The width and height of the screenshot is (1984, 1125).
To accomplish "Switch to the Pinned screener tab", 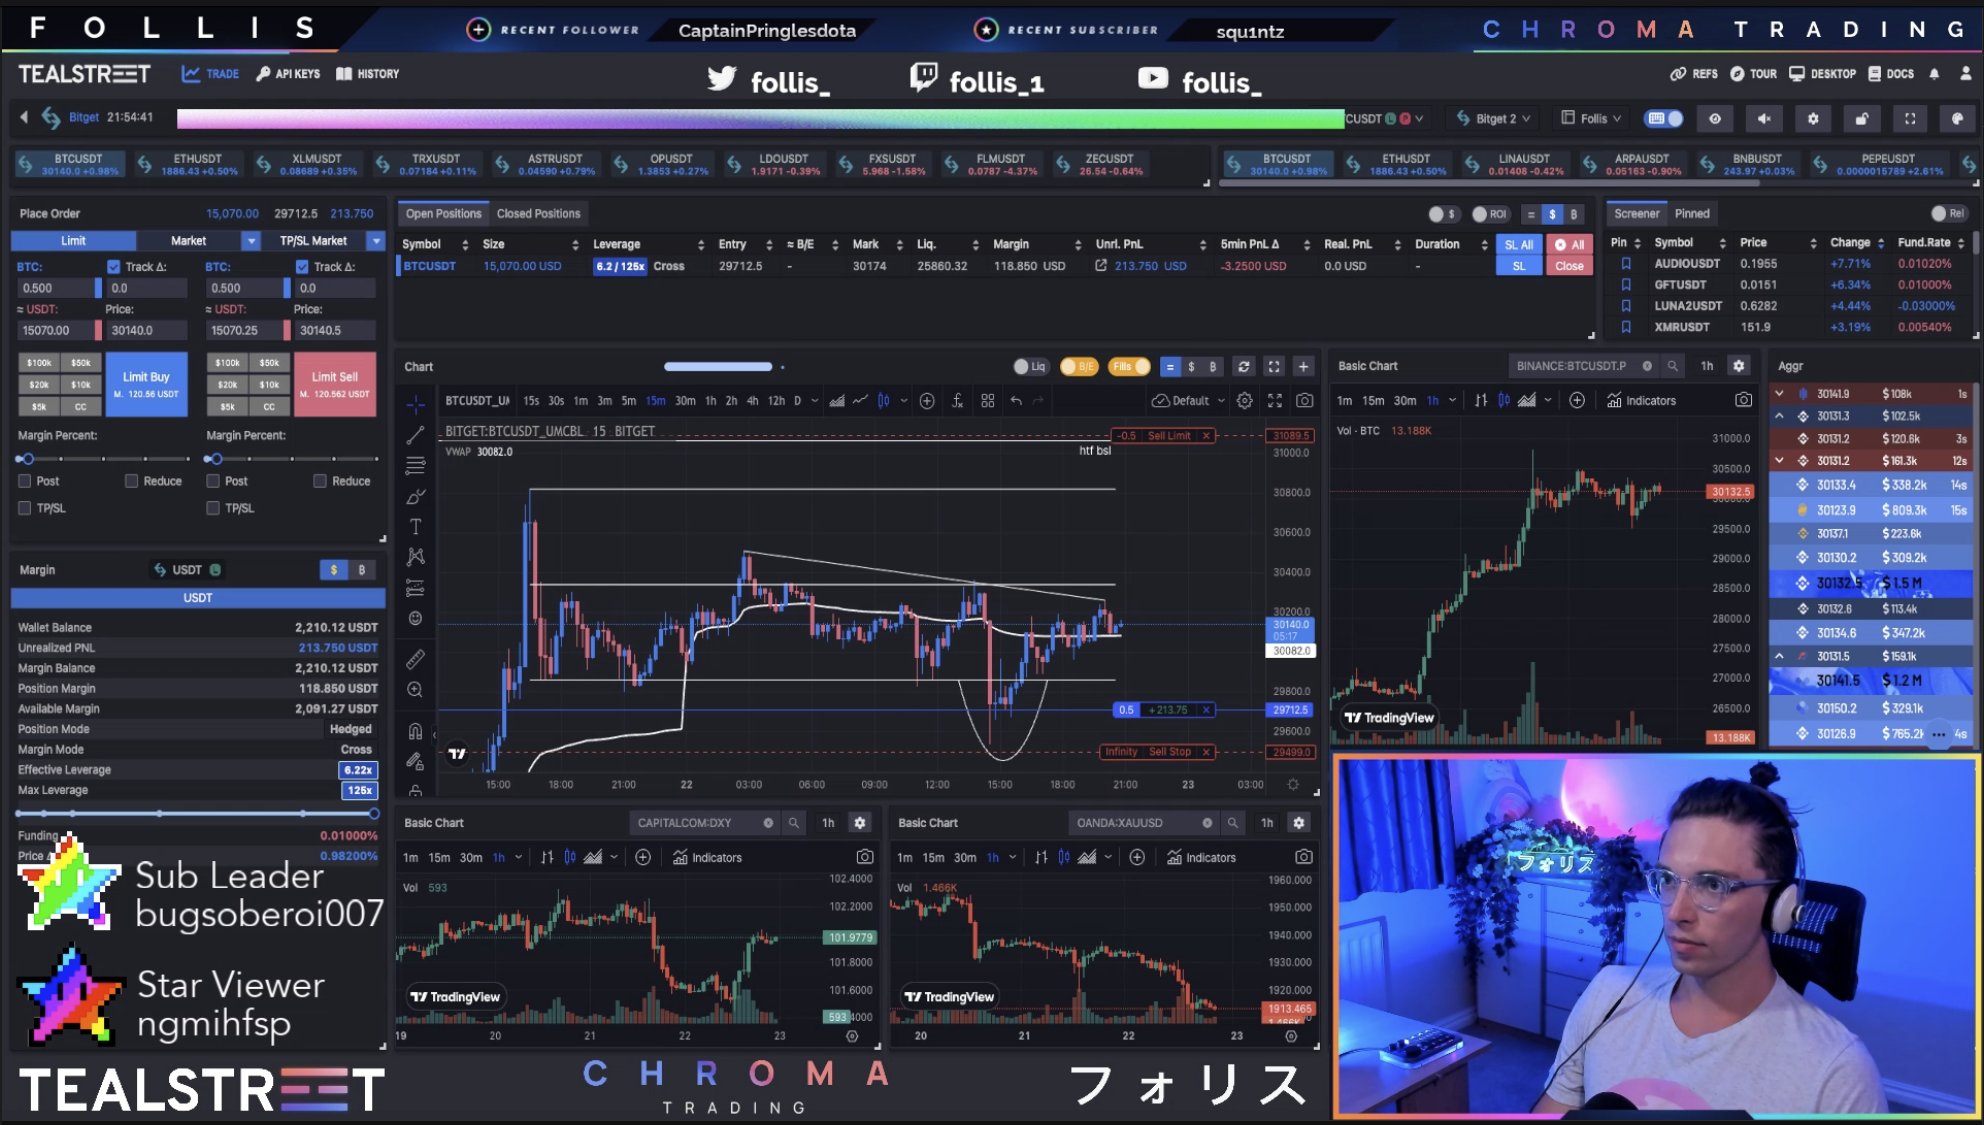I will tap(1692, 213).
